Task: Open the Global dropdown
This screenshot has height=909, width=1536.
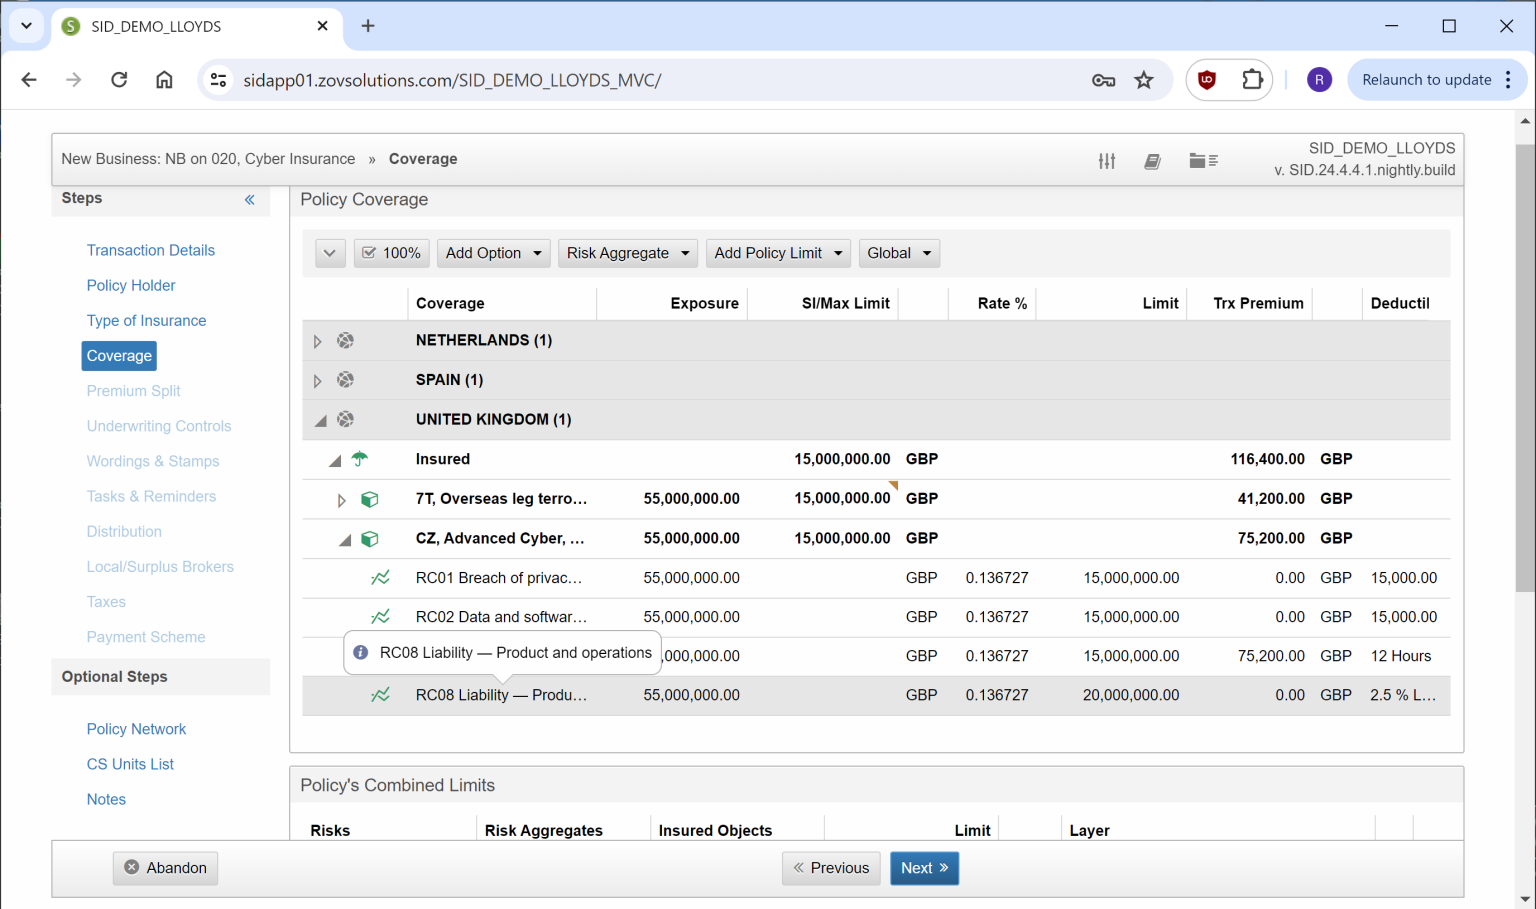Action: pos(898,253)
